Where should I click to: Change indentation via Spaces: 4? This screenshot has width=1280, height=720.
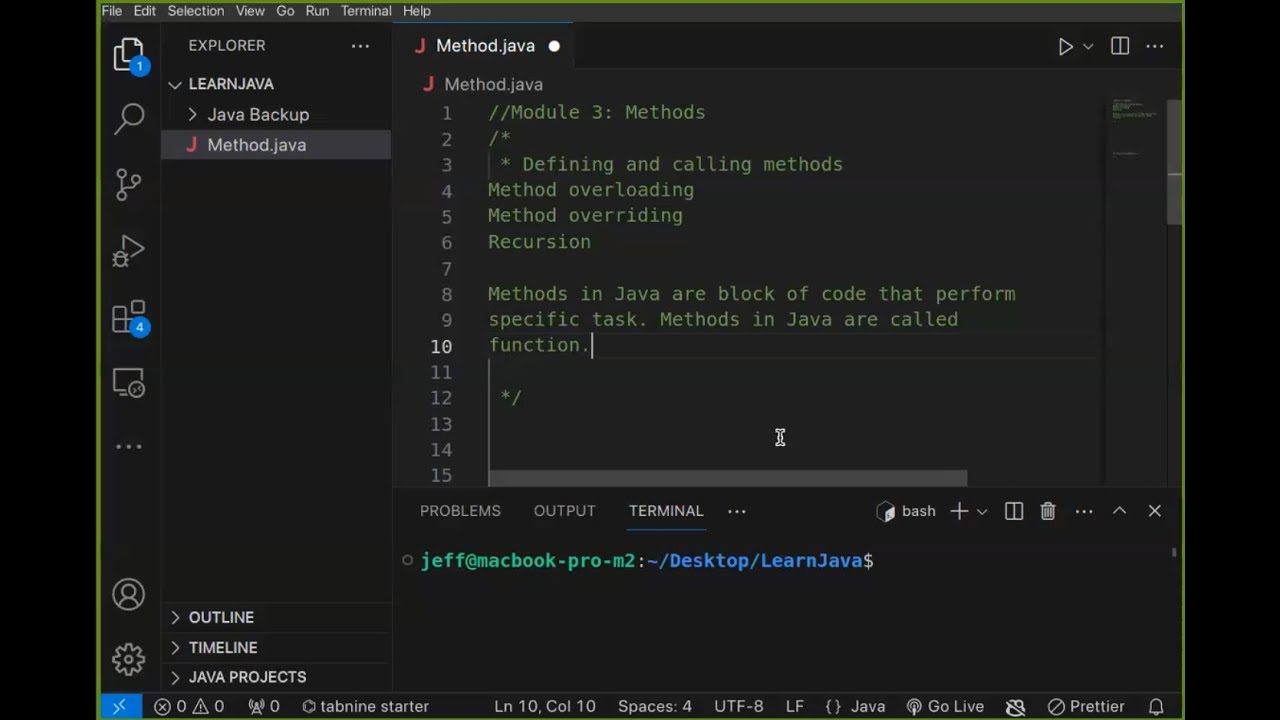655,706
